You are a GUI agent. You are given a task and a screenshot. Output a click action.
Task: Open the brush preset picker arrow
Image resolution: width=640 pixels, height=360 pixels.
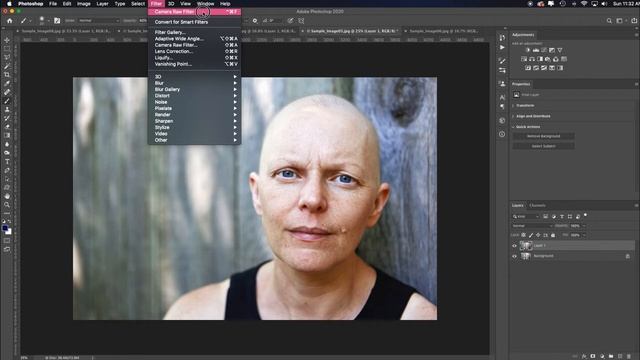click(x=48, y=20)
